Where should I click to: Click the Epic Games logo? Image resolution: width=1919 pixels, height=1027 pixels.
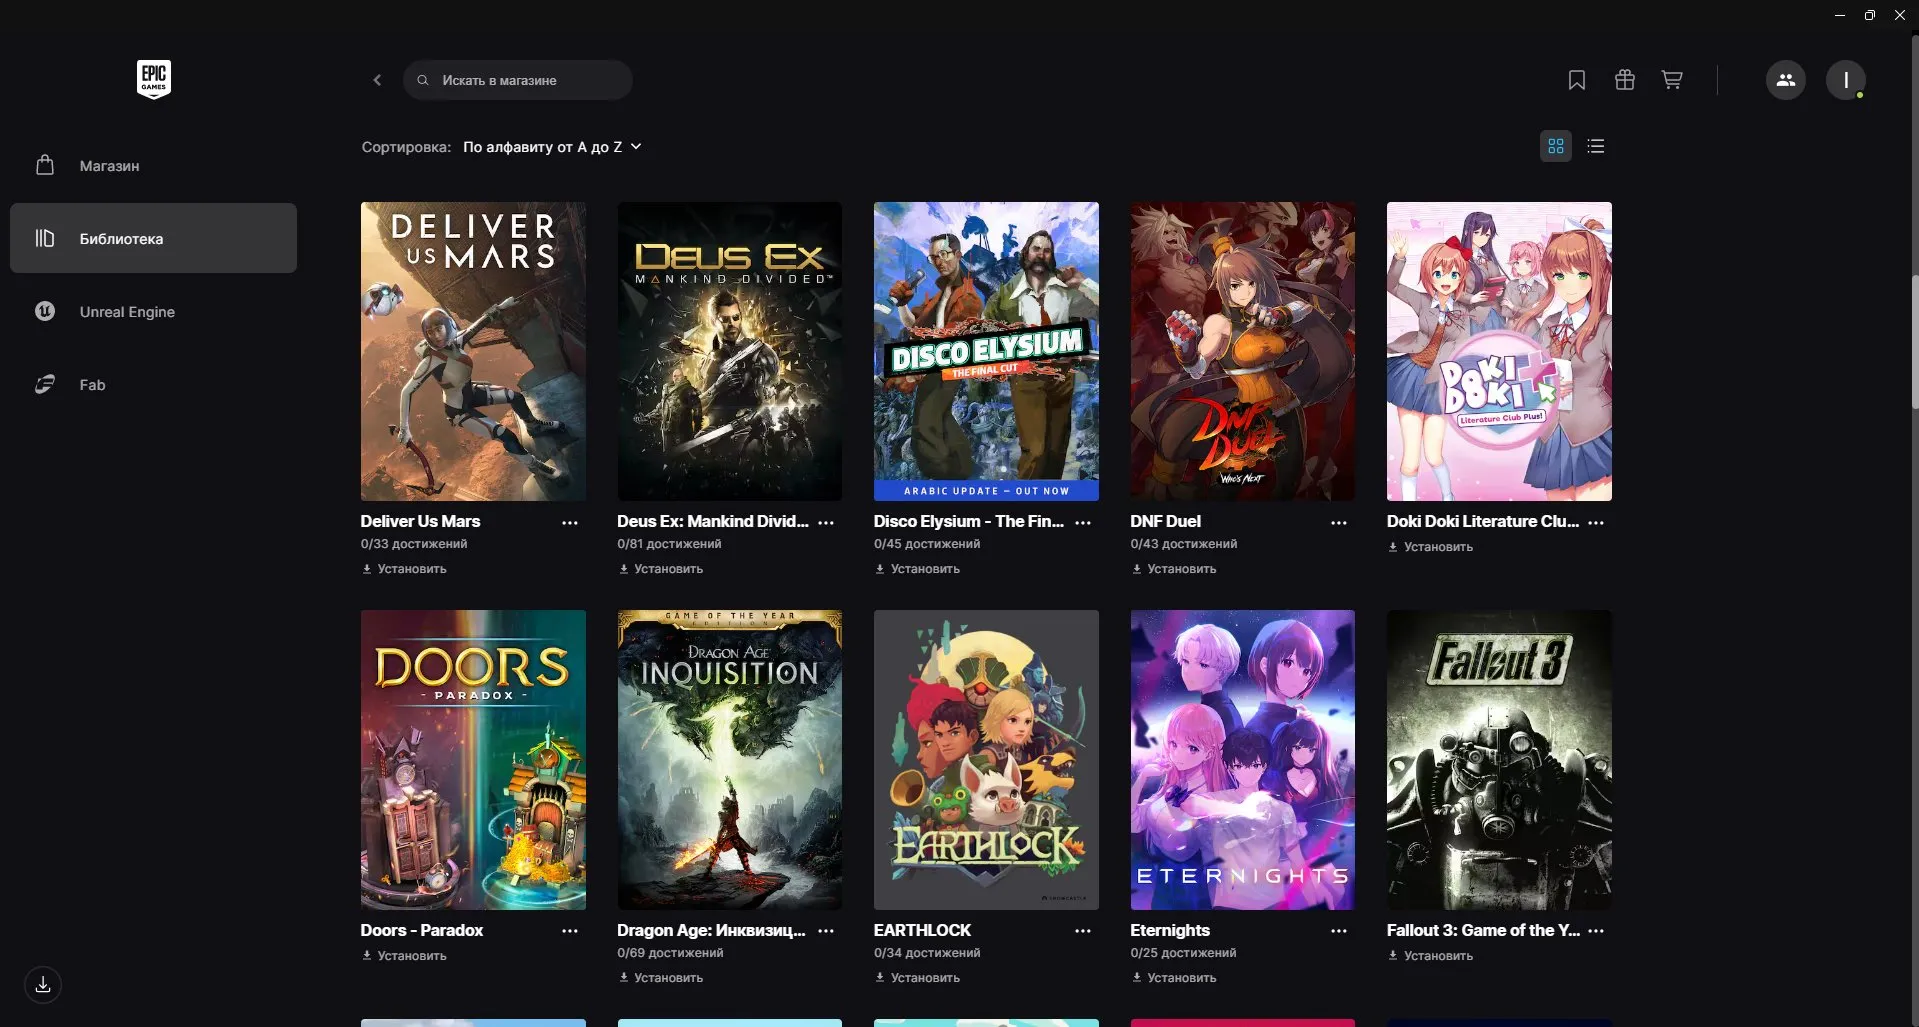point(154,79)
